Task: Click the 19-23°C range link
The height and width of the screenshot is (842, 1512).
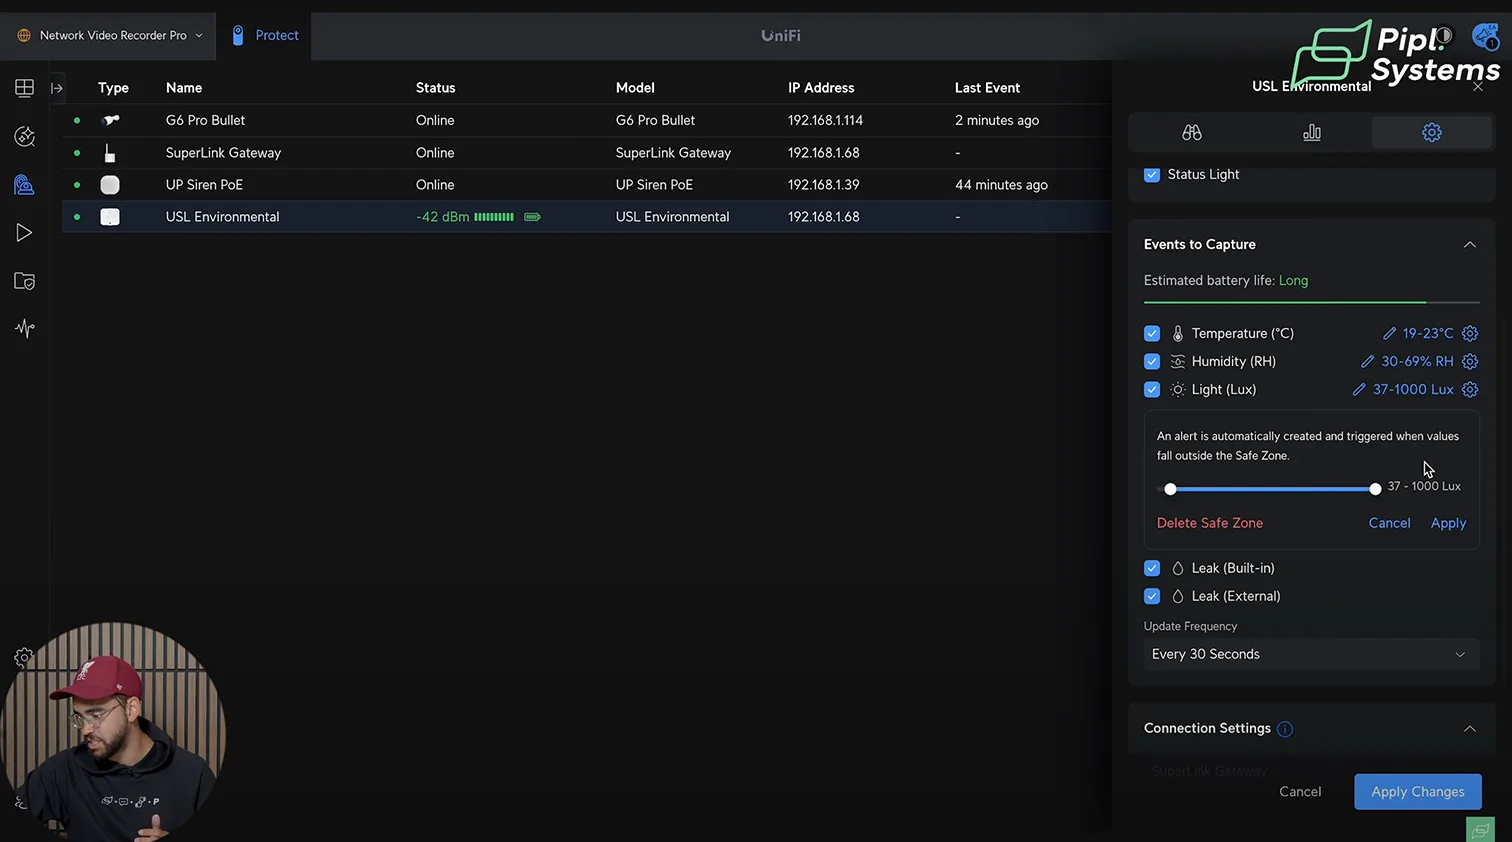Action: tap(1428, 333)
